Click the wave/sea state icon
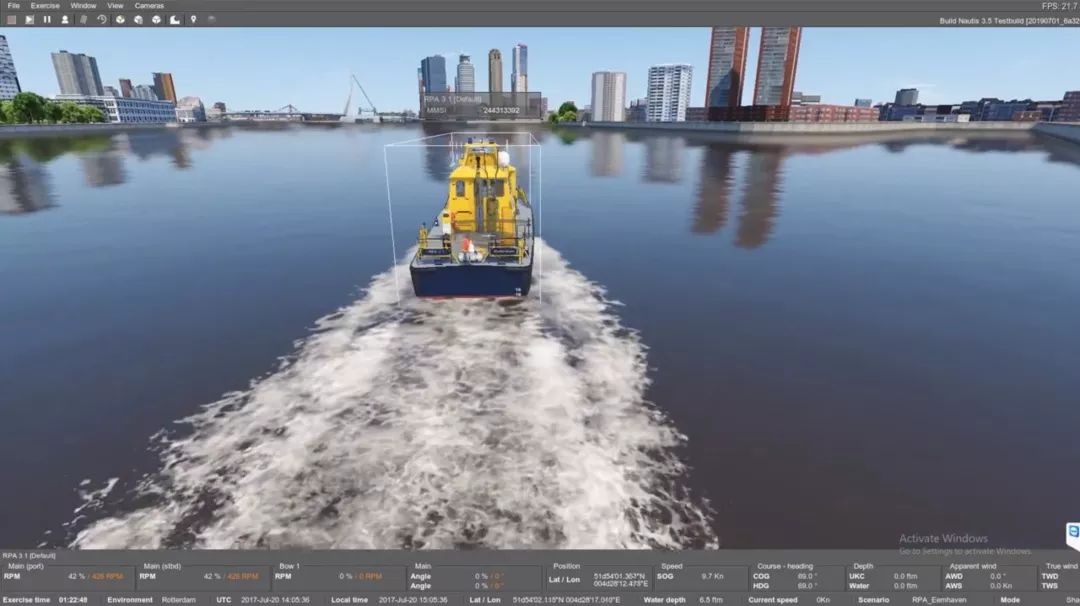The height and width of the screenshot is (606, 1080). [175, 19]
